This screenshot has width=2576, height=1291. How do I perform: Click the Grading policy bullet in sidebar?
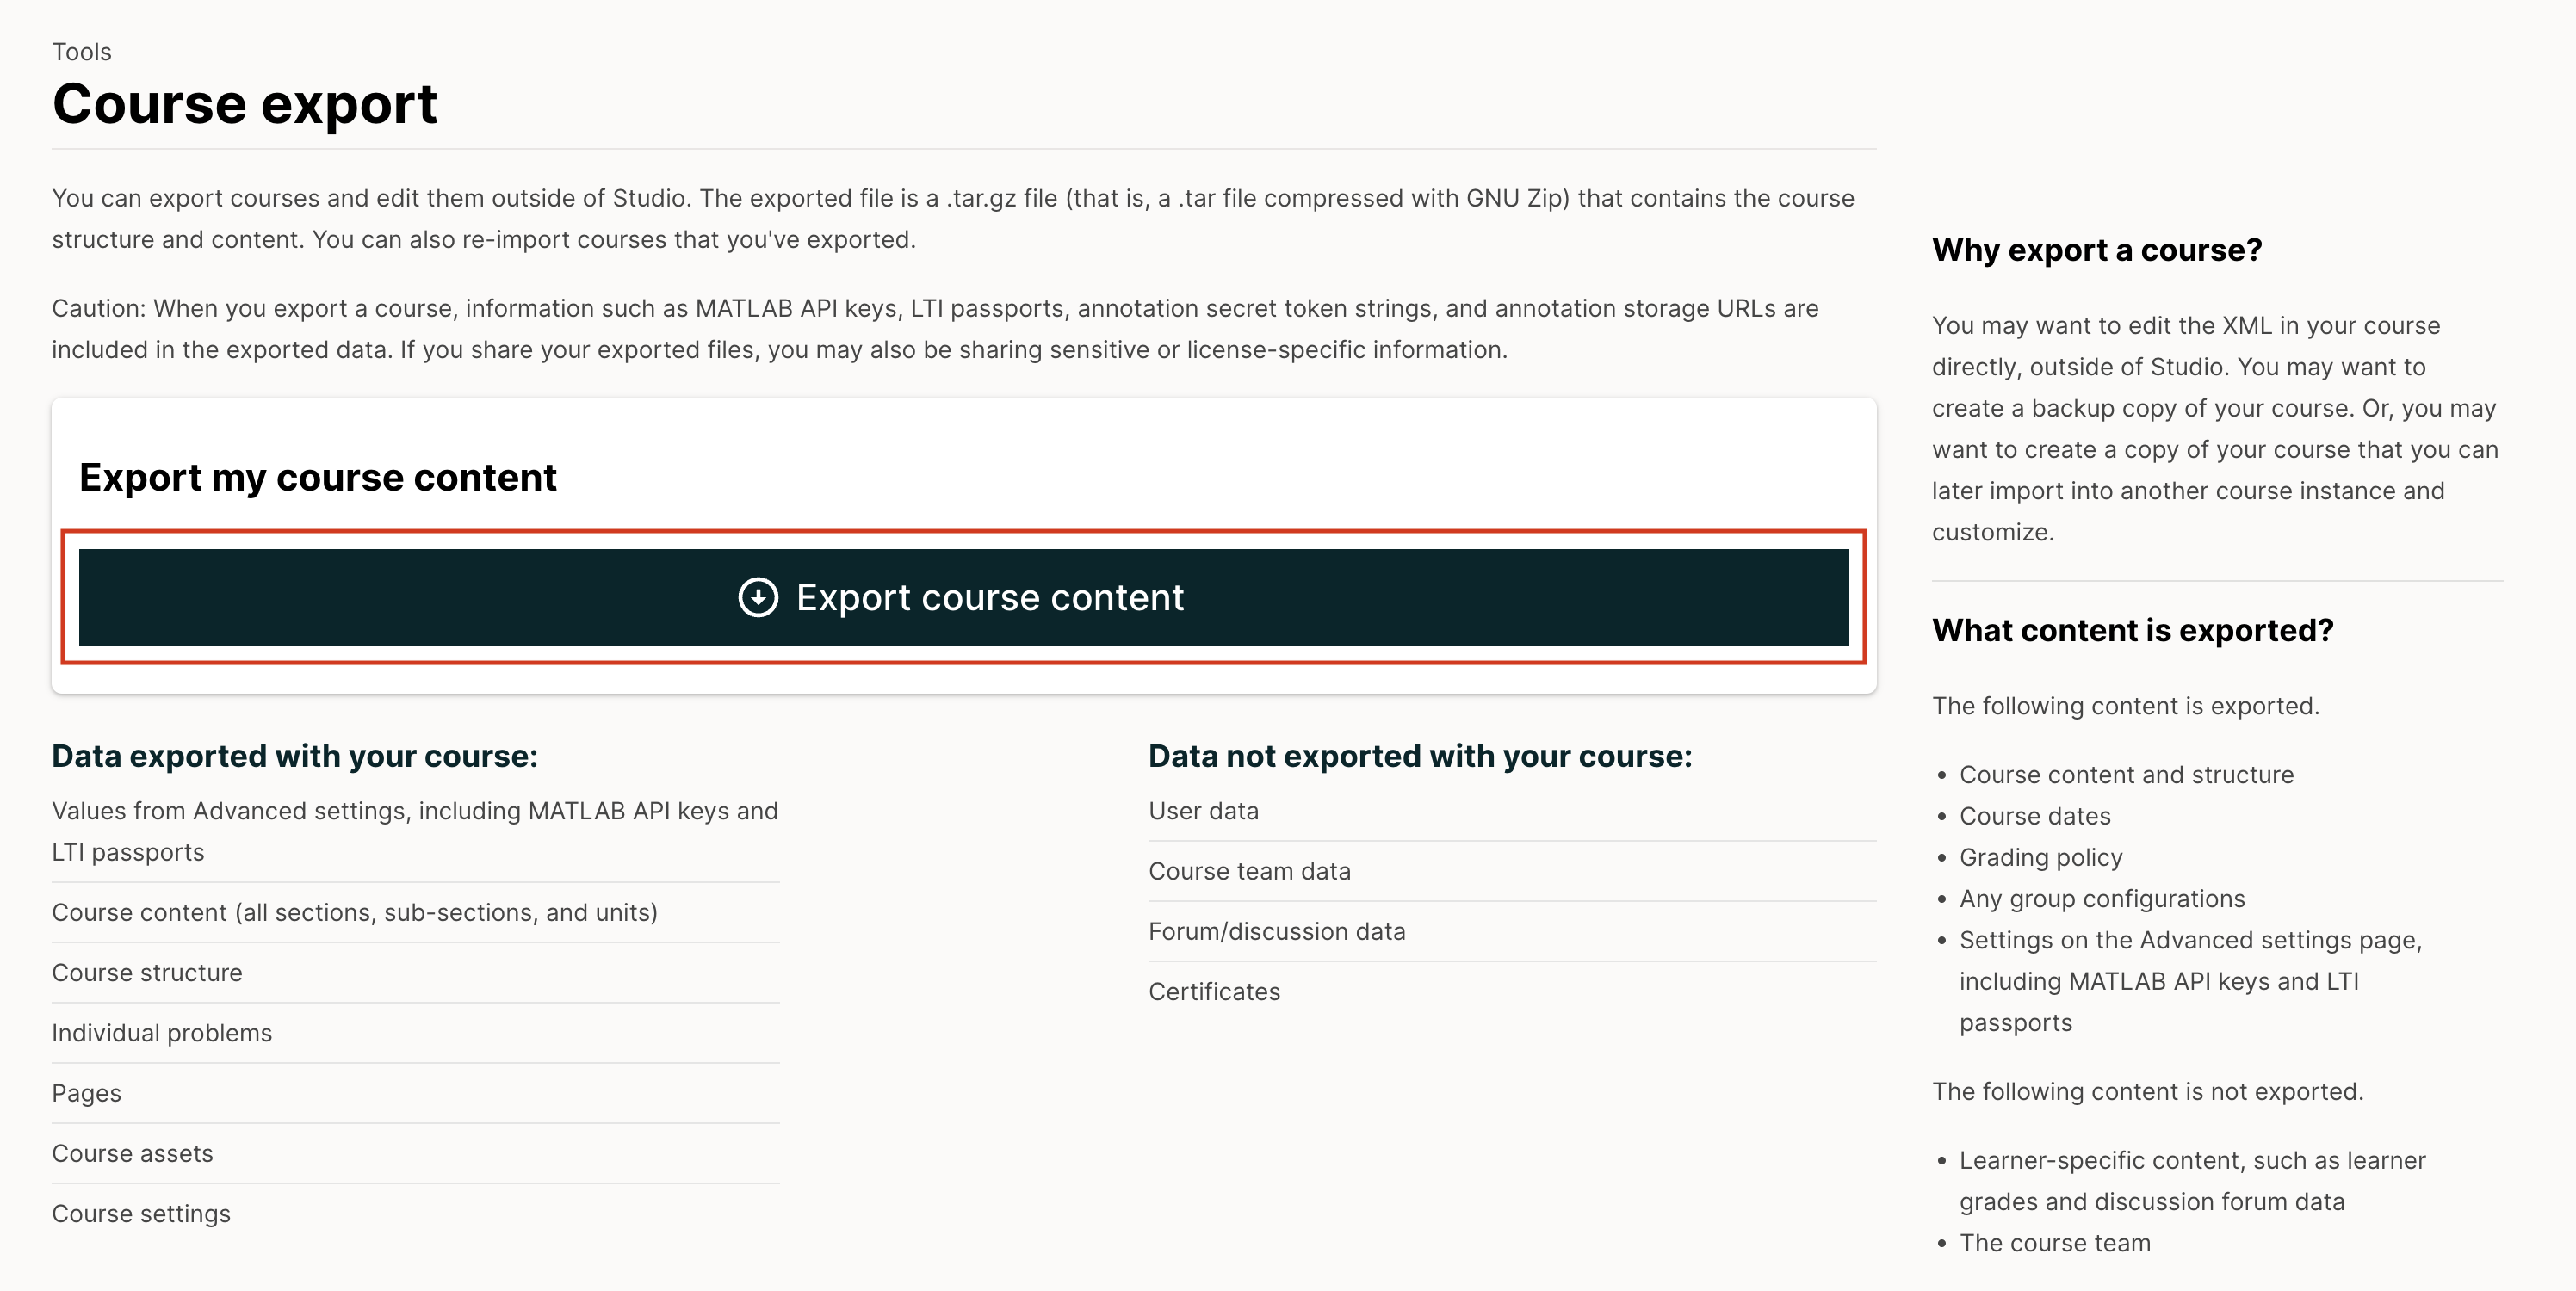2040,857
